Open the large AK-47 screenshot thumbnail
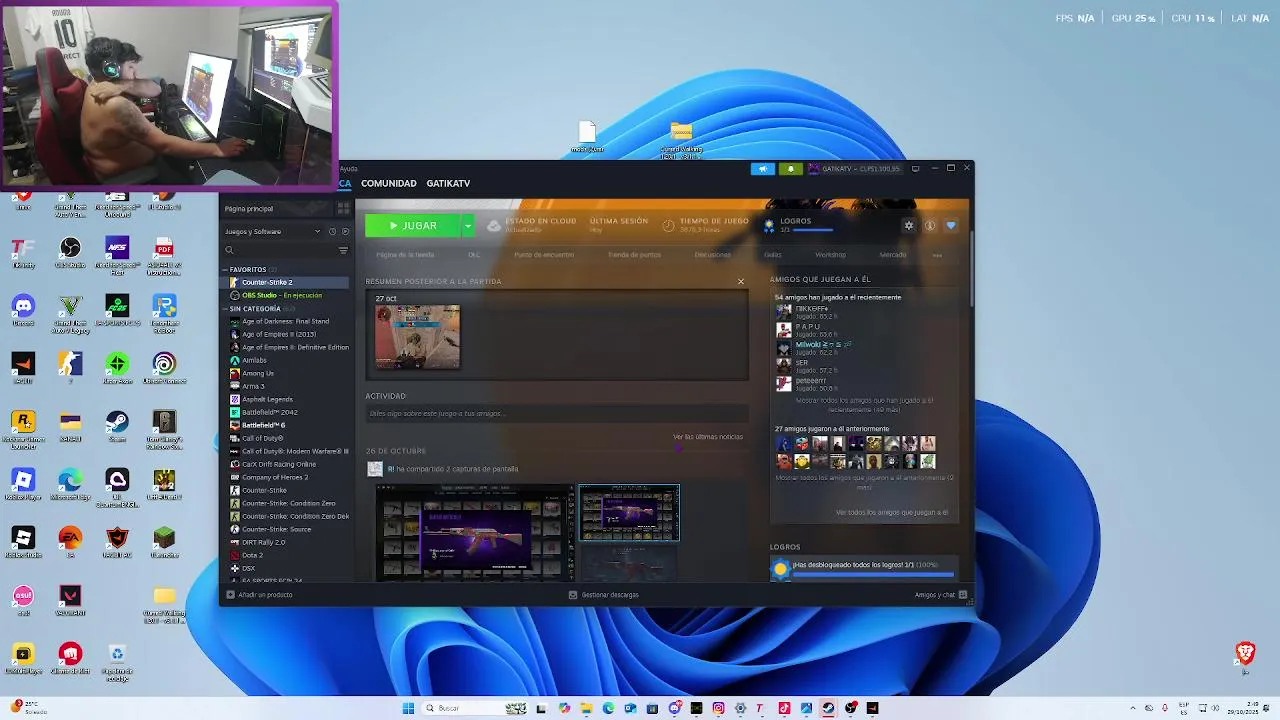 pos(475,533)
